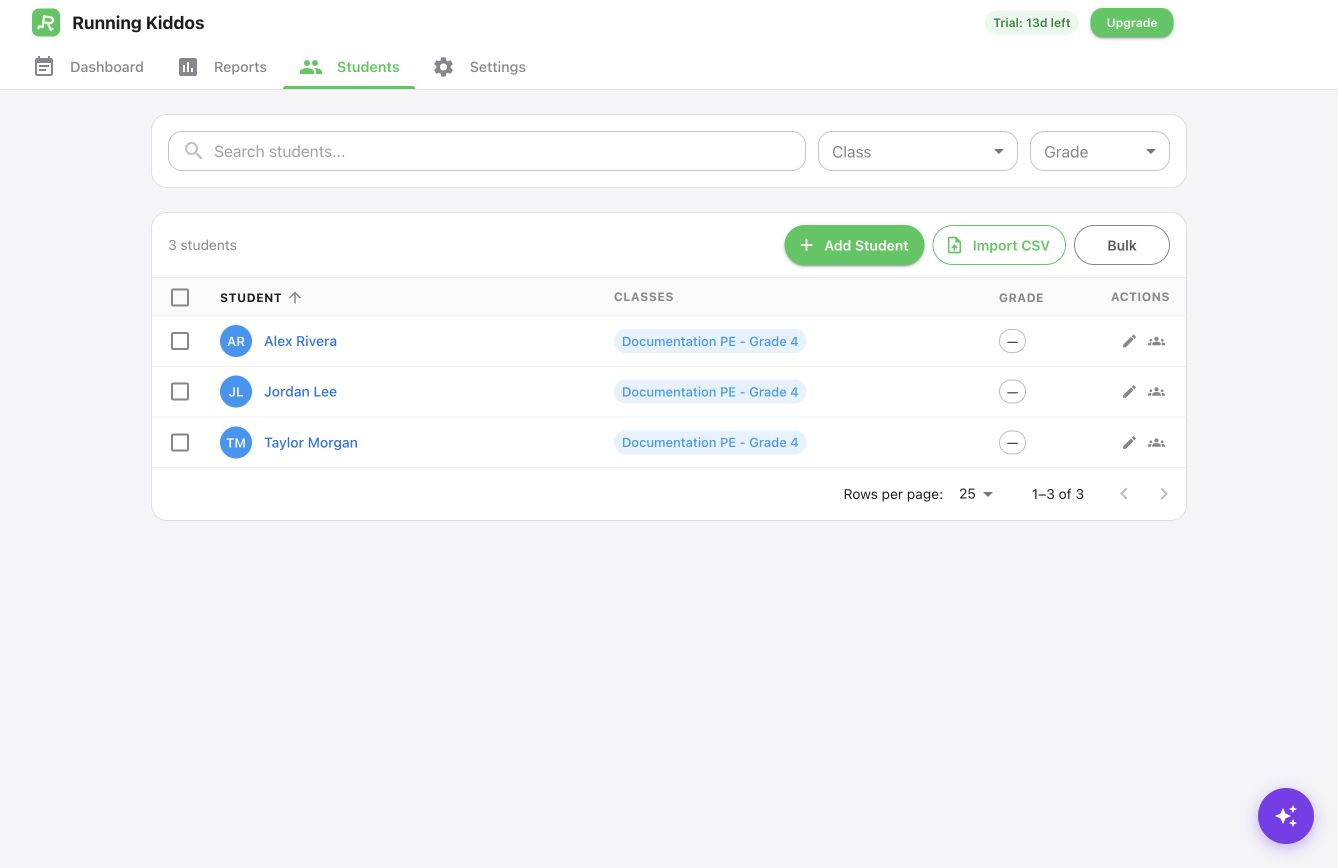The height and width of the screenshot is (868, 1338).
Task: Open the Class filter dropdown
Action: pos(918,151)
